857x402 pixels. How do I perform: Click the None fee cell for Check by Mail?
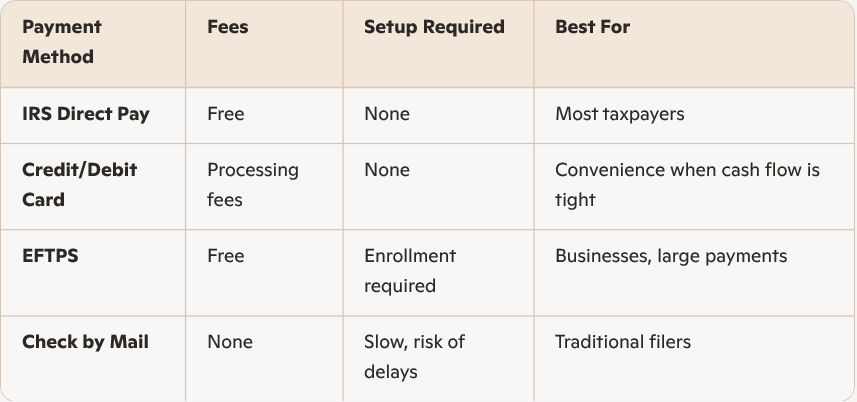[x=230, y=343]
